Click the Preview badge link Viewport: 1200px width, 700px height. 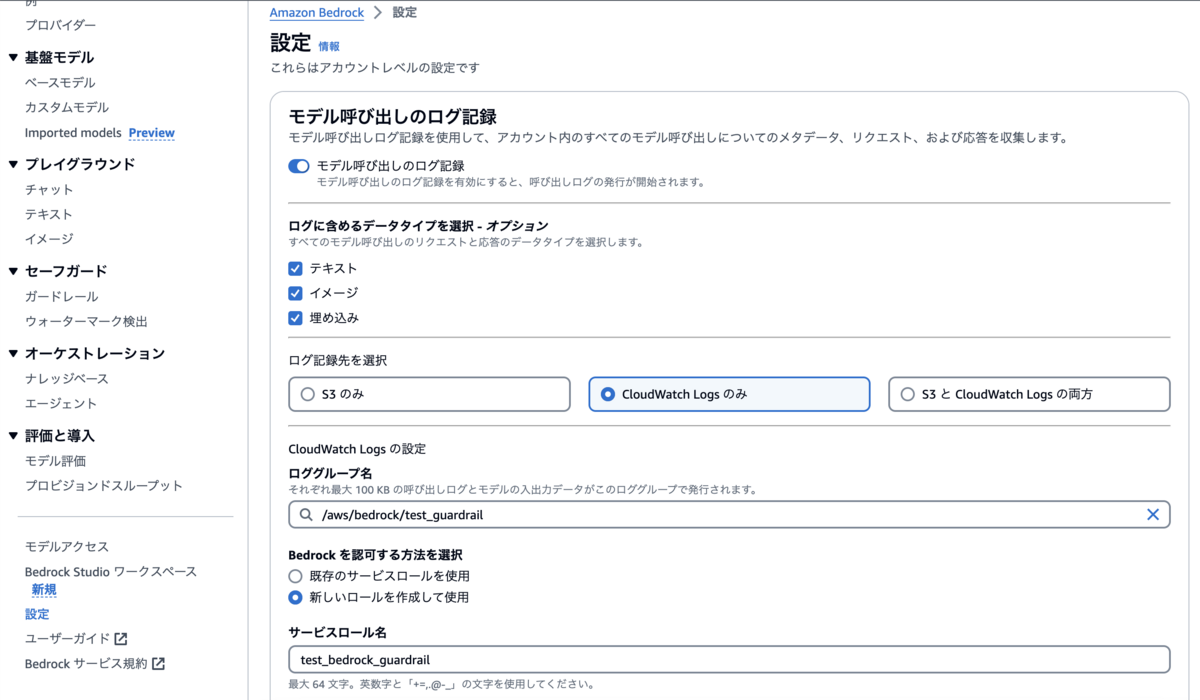tap(151, 132)
